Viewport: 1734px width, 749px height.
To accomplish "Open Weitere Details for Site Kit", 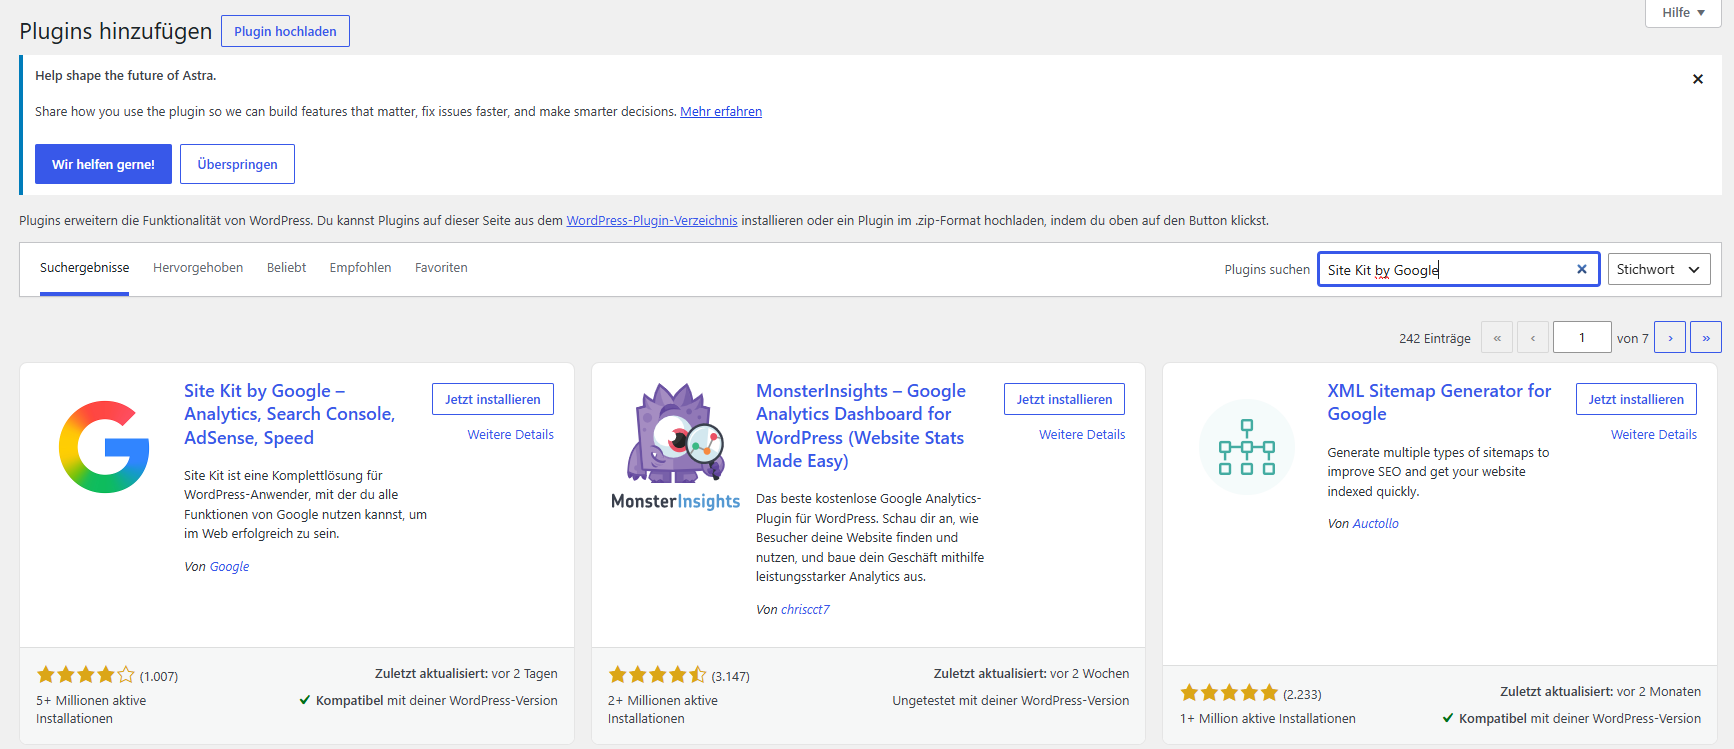I will coord(510,435).
